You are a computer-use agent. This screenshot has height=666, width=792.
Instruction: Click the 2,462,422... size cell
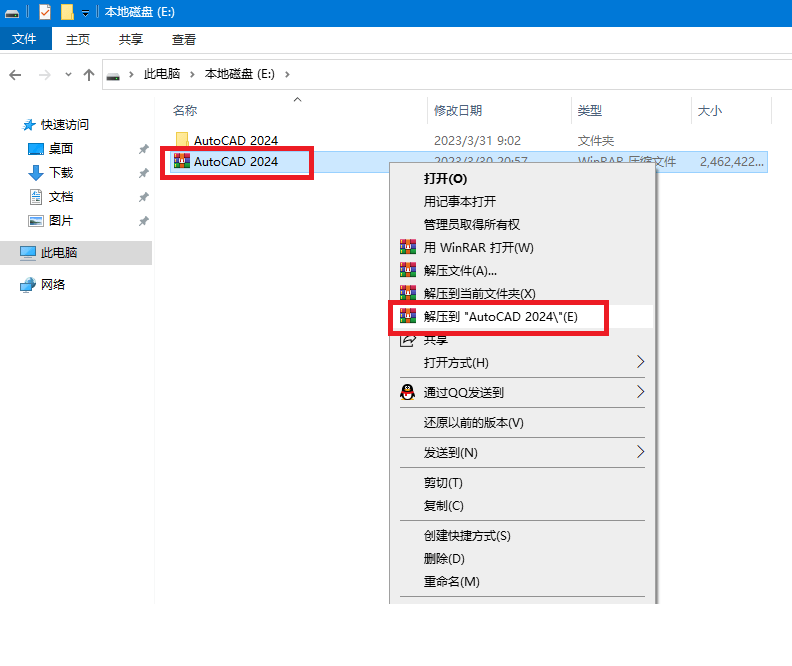pyautogui.click(x=731, y=162)
